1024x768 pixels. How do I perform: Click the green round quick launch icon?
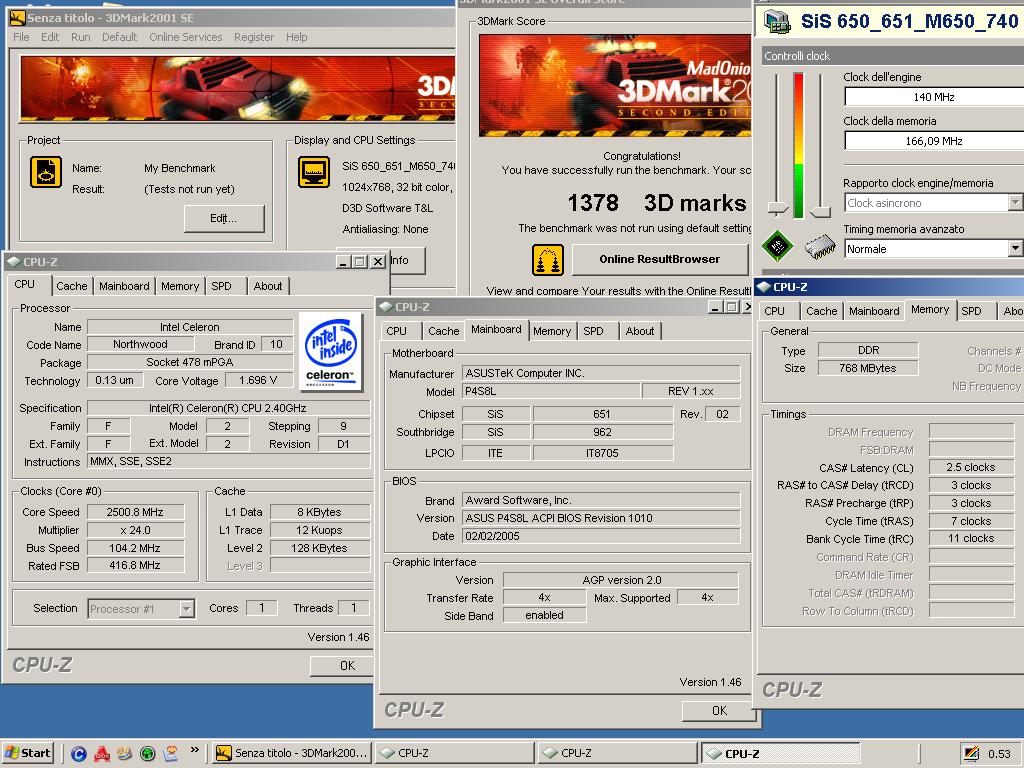pyautogui.click(x=148, y=754)
